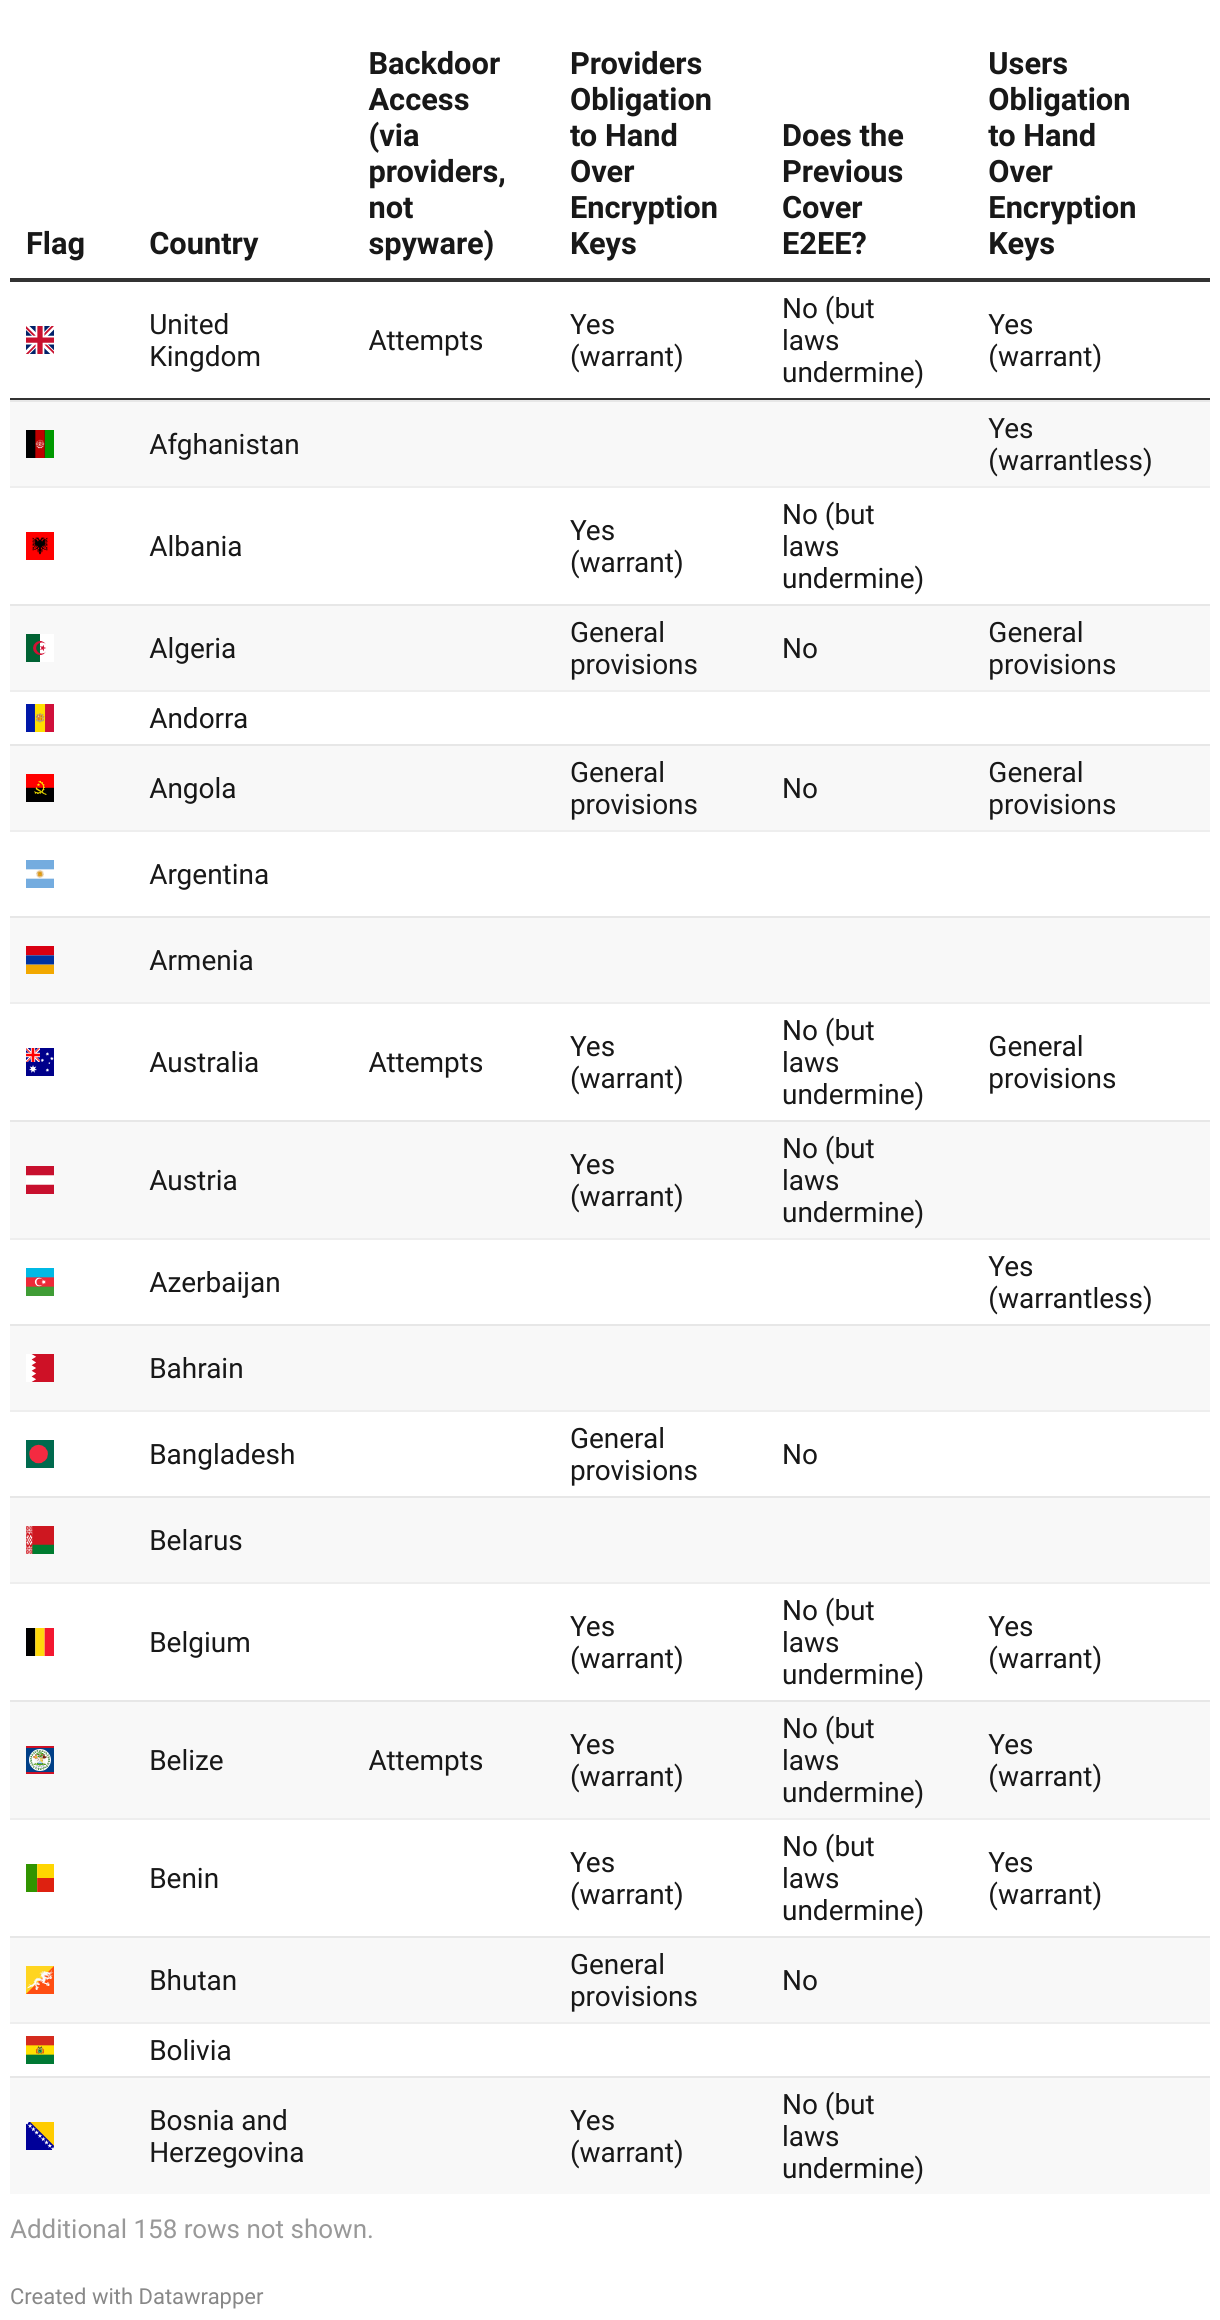This screenshot has height=2320, width=1220.
Task: Sort by the Country column header
Action: pyautogui.click(x=204, y=243)
